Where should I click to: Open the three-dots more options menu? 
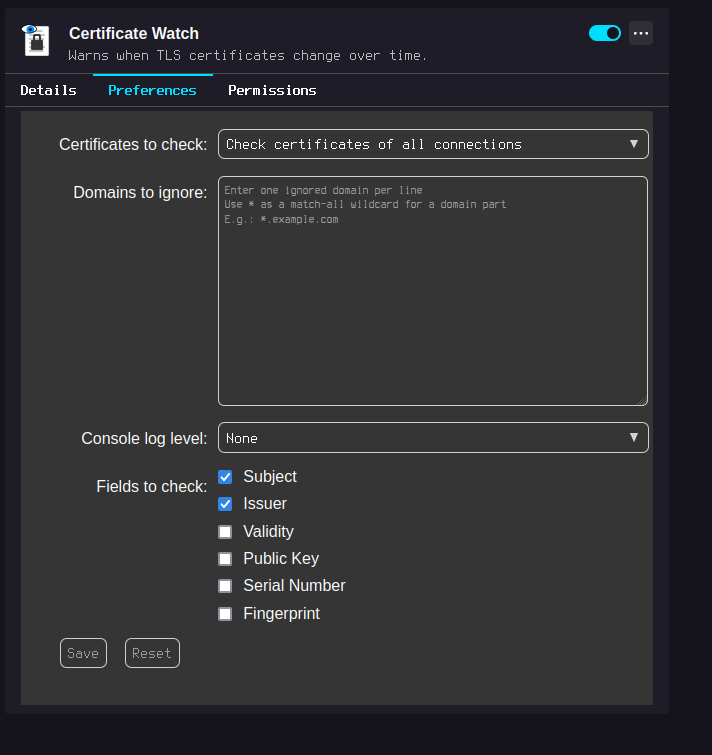[x=641, y=33]
